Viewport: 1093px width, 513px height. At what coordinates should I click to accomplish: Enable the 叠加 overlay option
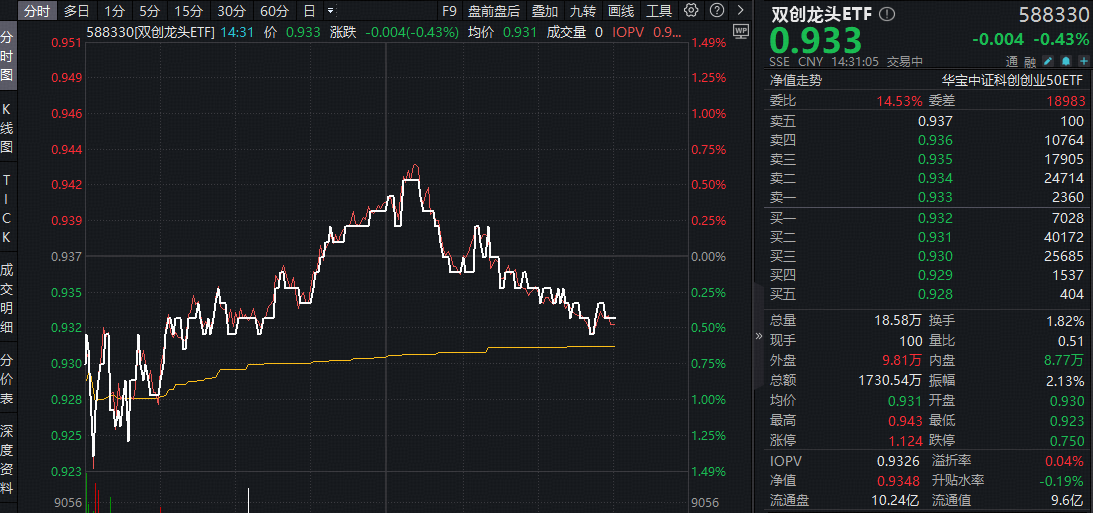coord(545,11)
